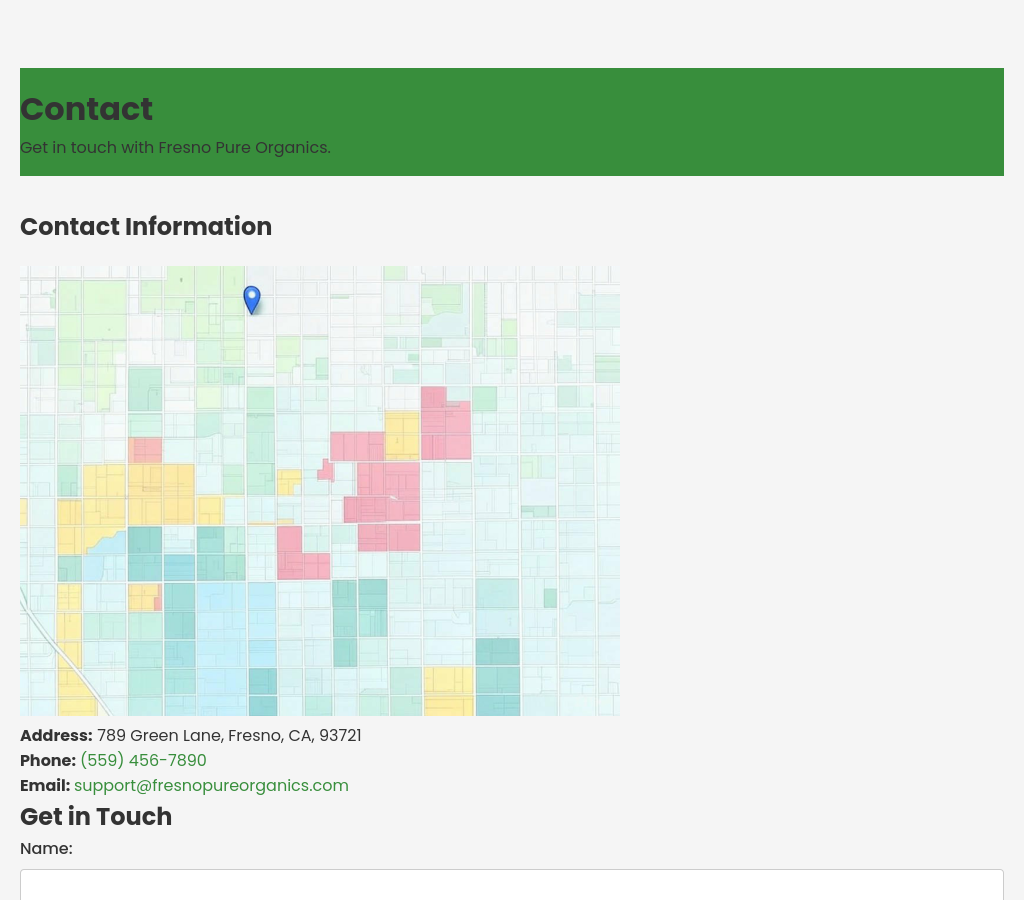Click the "Contact" page heading
Viewport: 1024px width, 900px height.
pos(86,109)
